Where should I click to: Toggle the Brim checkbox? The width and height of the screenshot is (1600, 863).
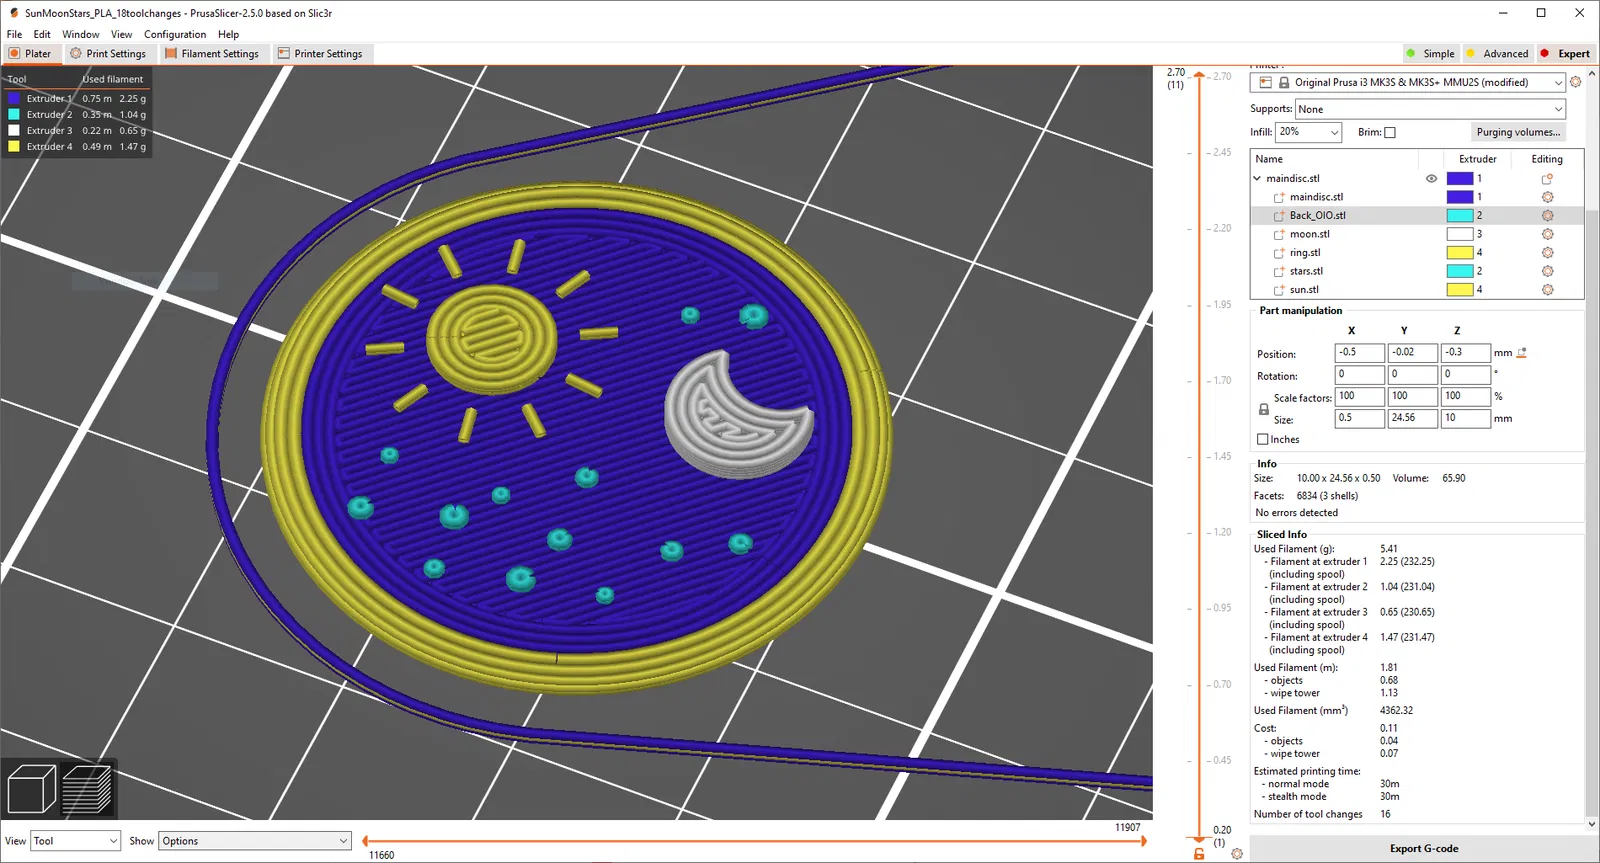1389,132
